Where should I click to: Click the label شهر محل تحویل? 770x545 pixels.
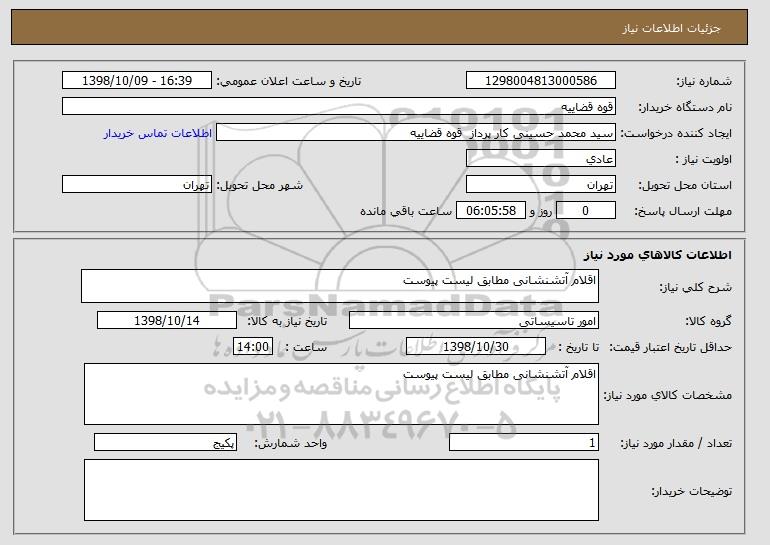[x=260, y=186]
